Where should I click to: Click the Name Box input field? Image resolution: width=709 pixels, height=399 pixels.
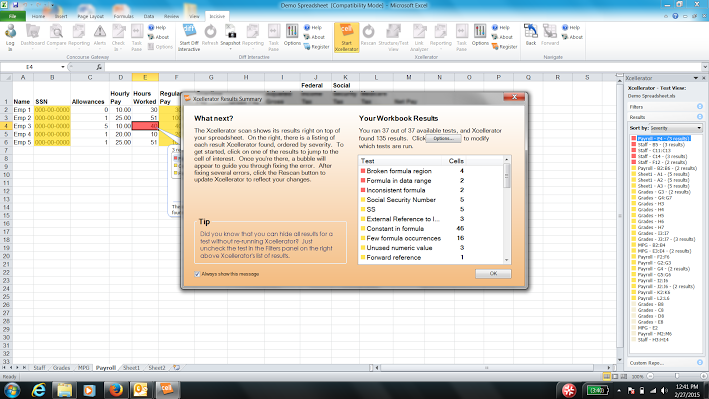pos(29,67)
